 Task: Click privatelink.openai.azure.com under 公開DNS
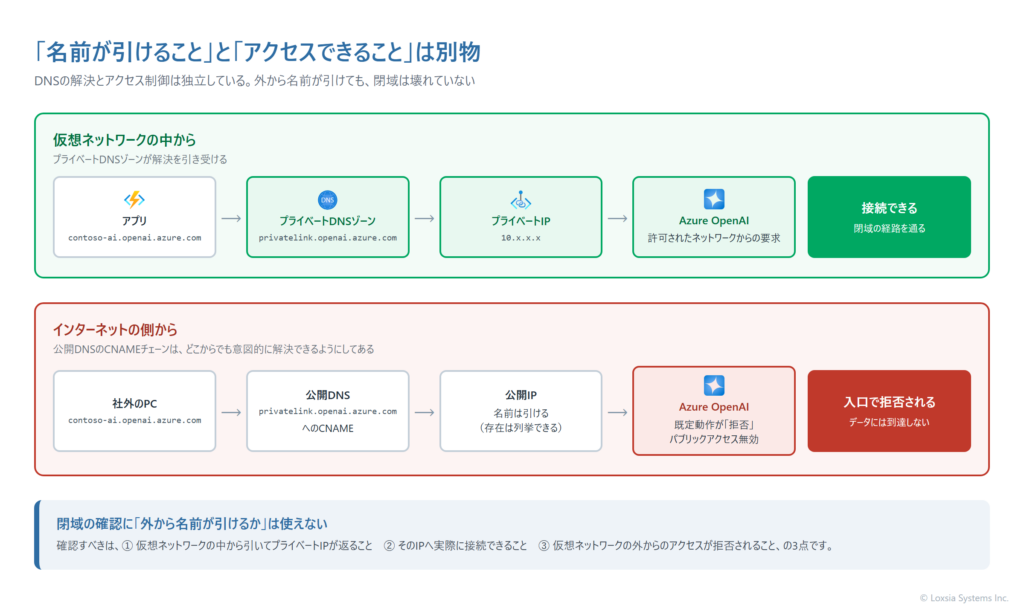click(328, 411)
